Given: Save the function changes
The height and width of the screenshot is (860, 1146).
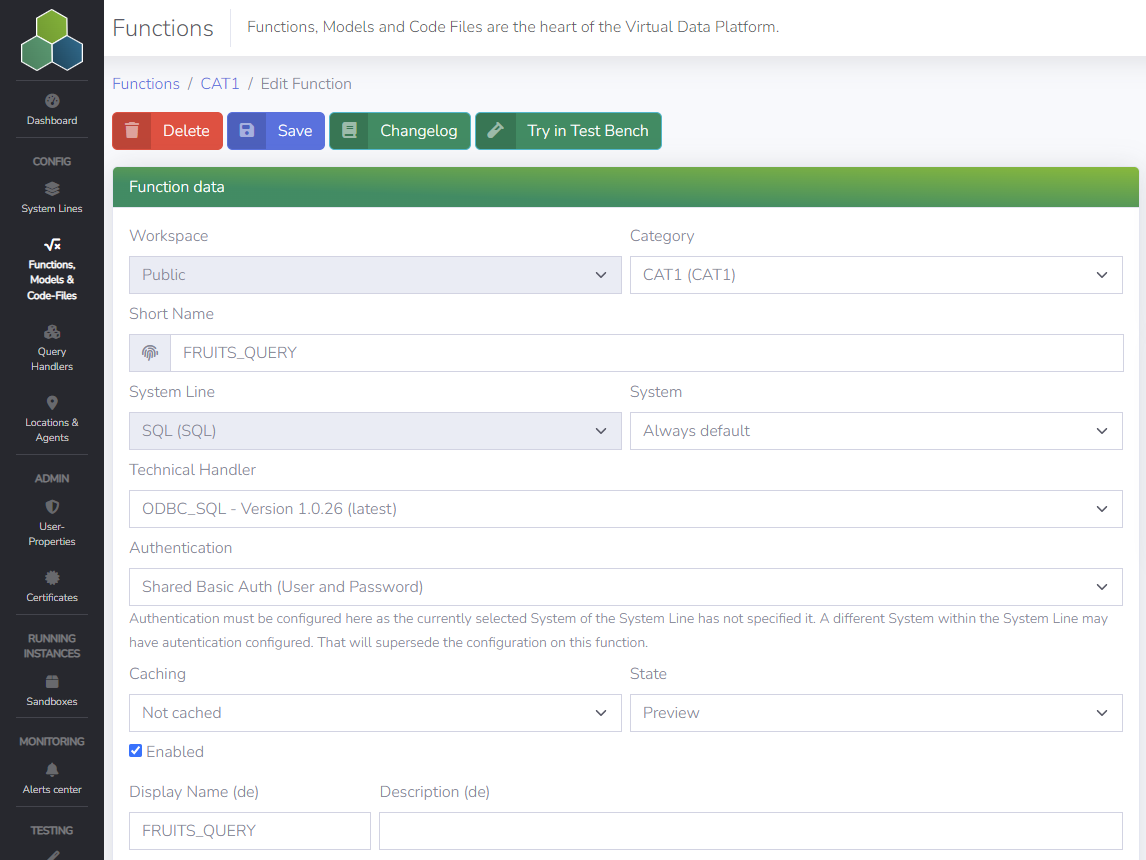Looking at the screenshot, I should click(275, 130).
